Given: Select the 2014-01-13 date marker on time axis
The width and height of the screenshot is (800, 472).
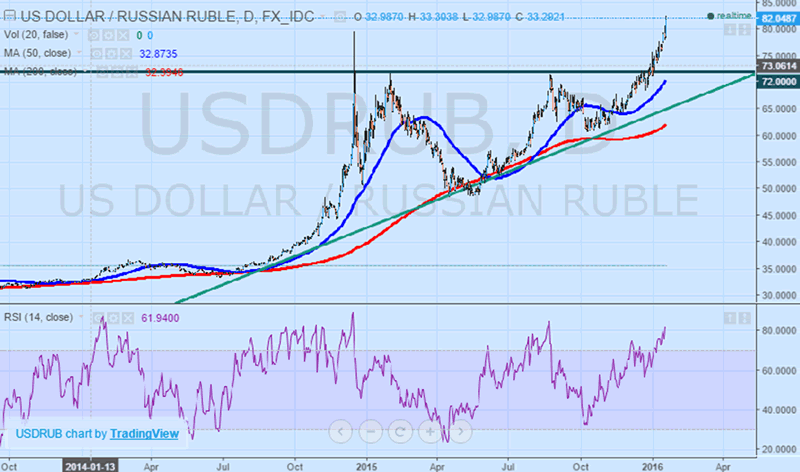Looking at the screenshot, I should [x=90, y=467].
